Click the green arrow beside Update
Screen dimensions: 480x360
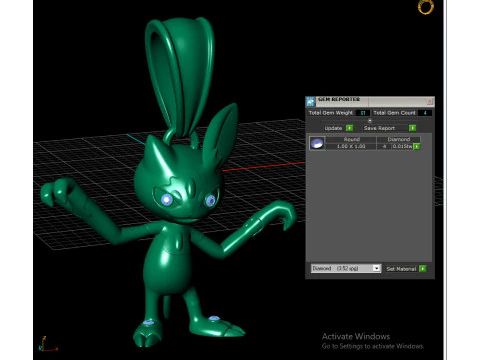click(x=349, y=128)
